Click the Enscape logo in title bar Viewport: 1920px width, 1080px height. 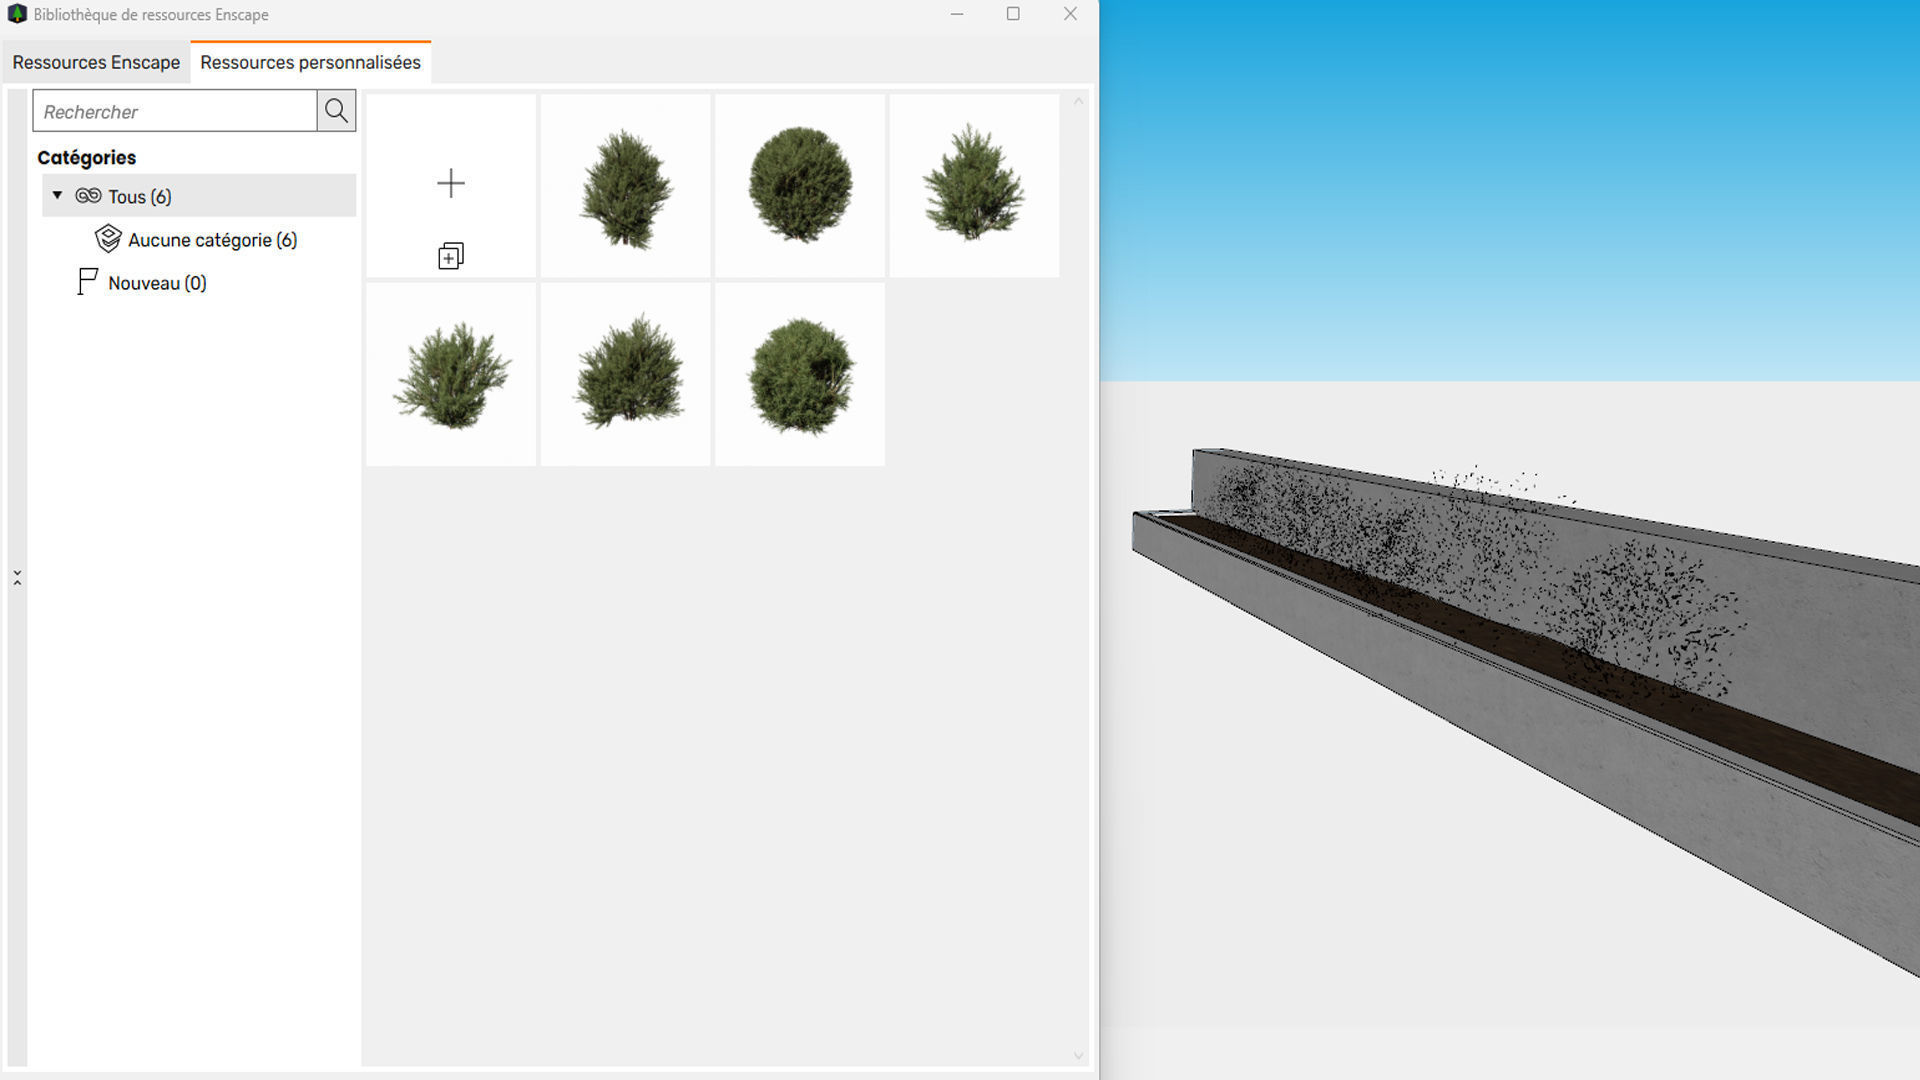pyautogui.click(x=17, y=14)
